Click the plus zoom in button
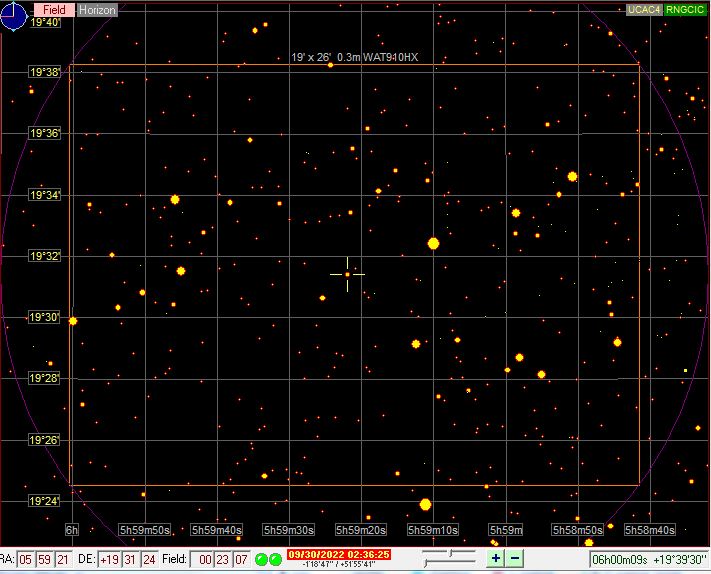 pos(496,558)
